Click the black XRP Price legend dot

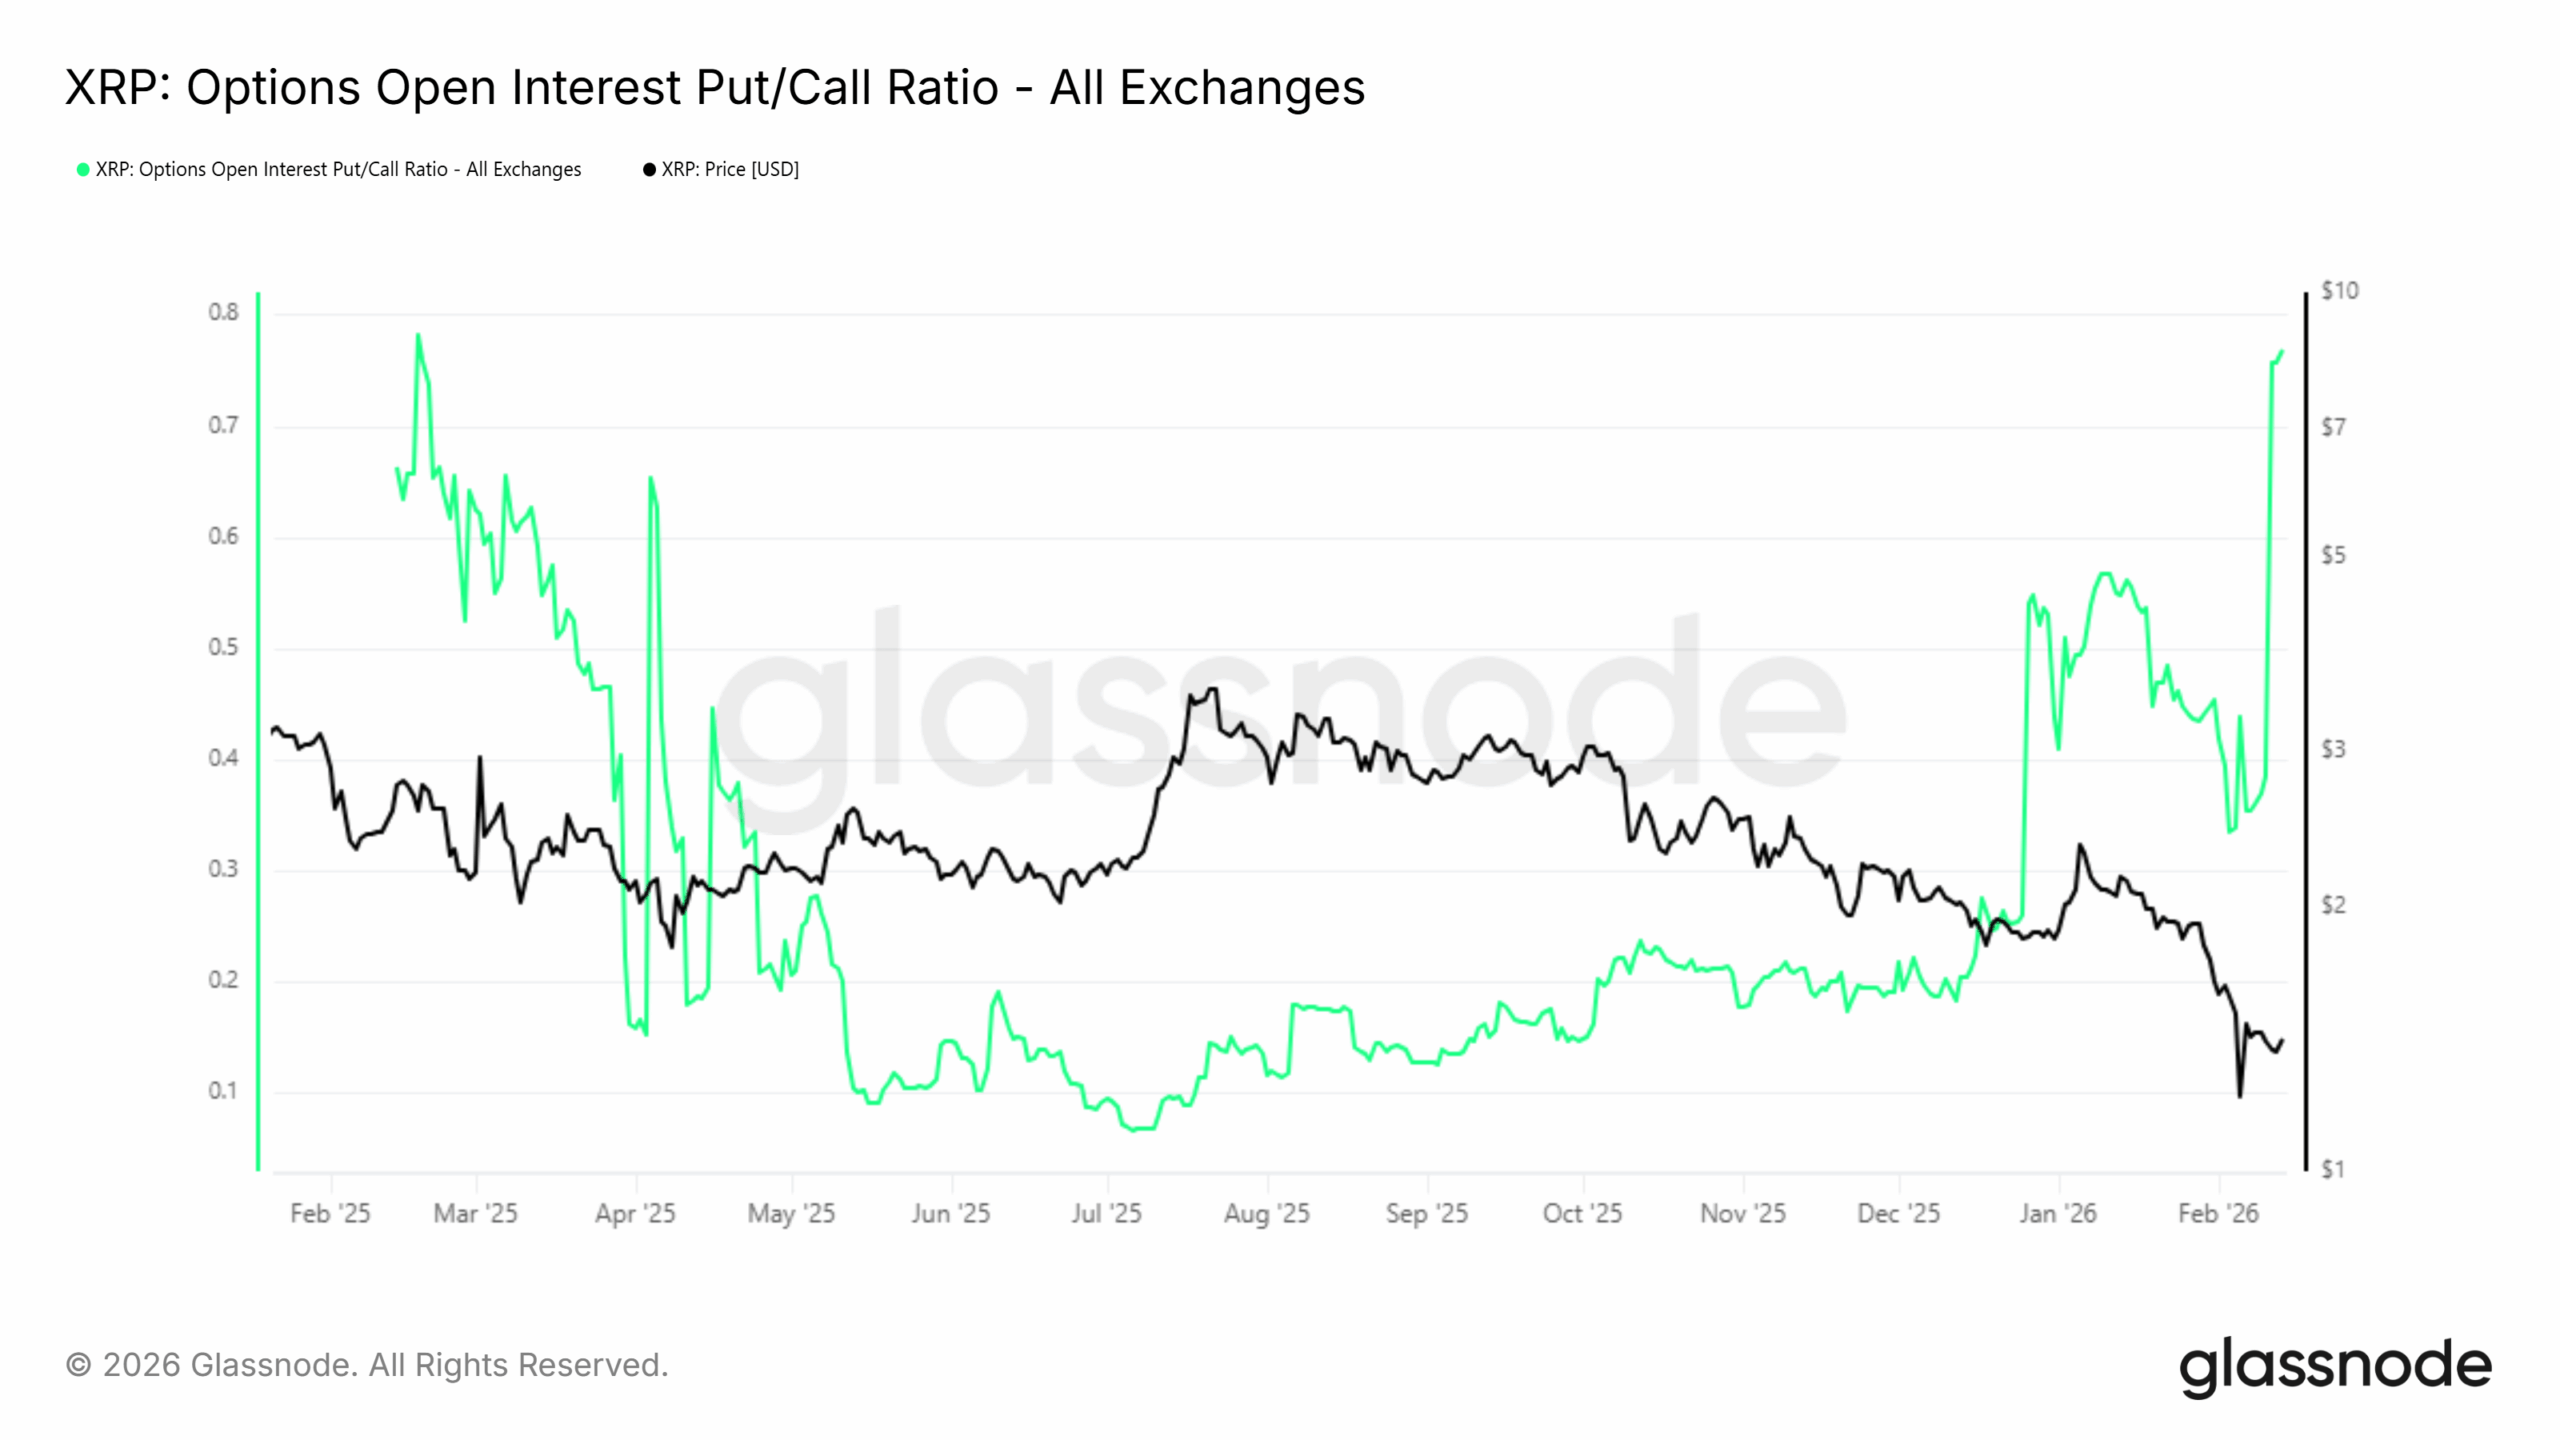pyautogui.click(x=649, y=170)
